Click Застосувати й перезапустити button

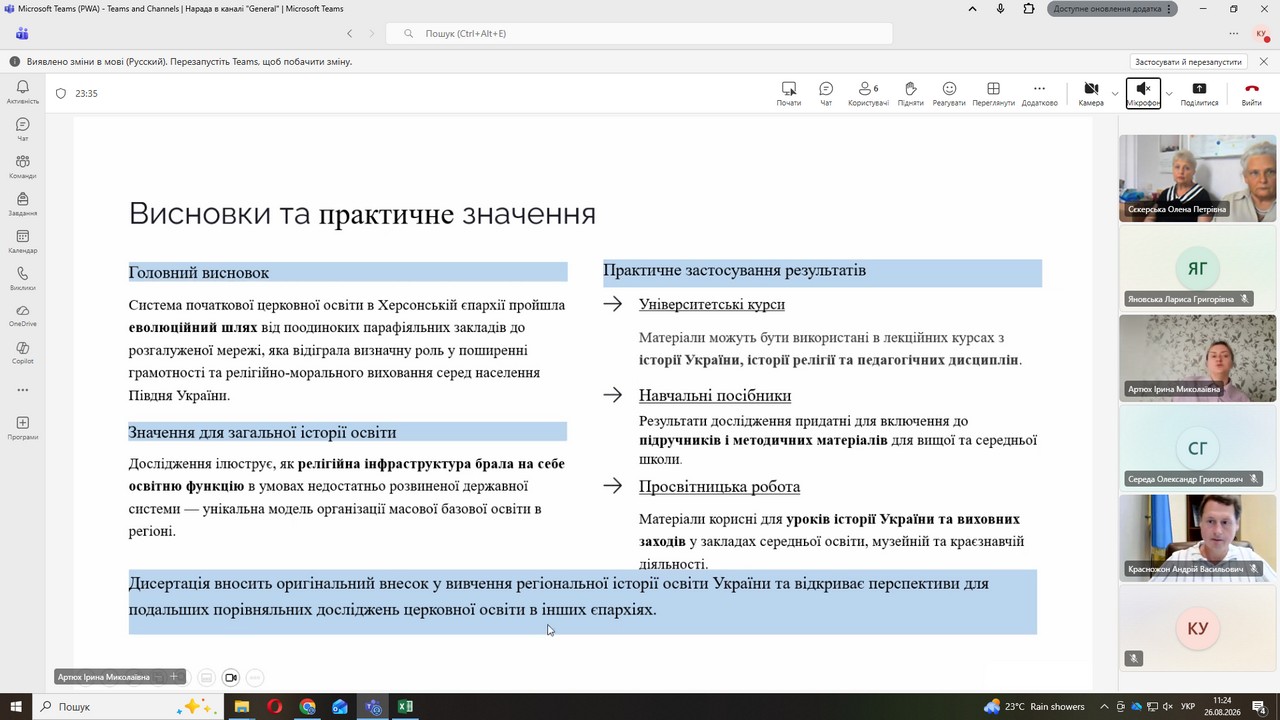point(1188,61)
